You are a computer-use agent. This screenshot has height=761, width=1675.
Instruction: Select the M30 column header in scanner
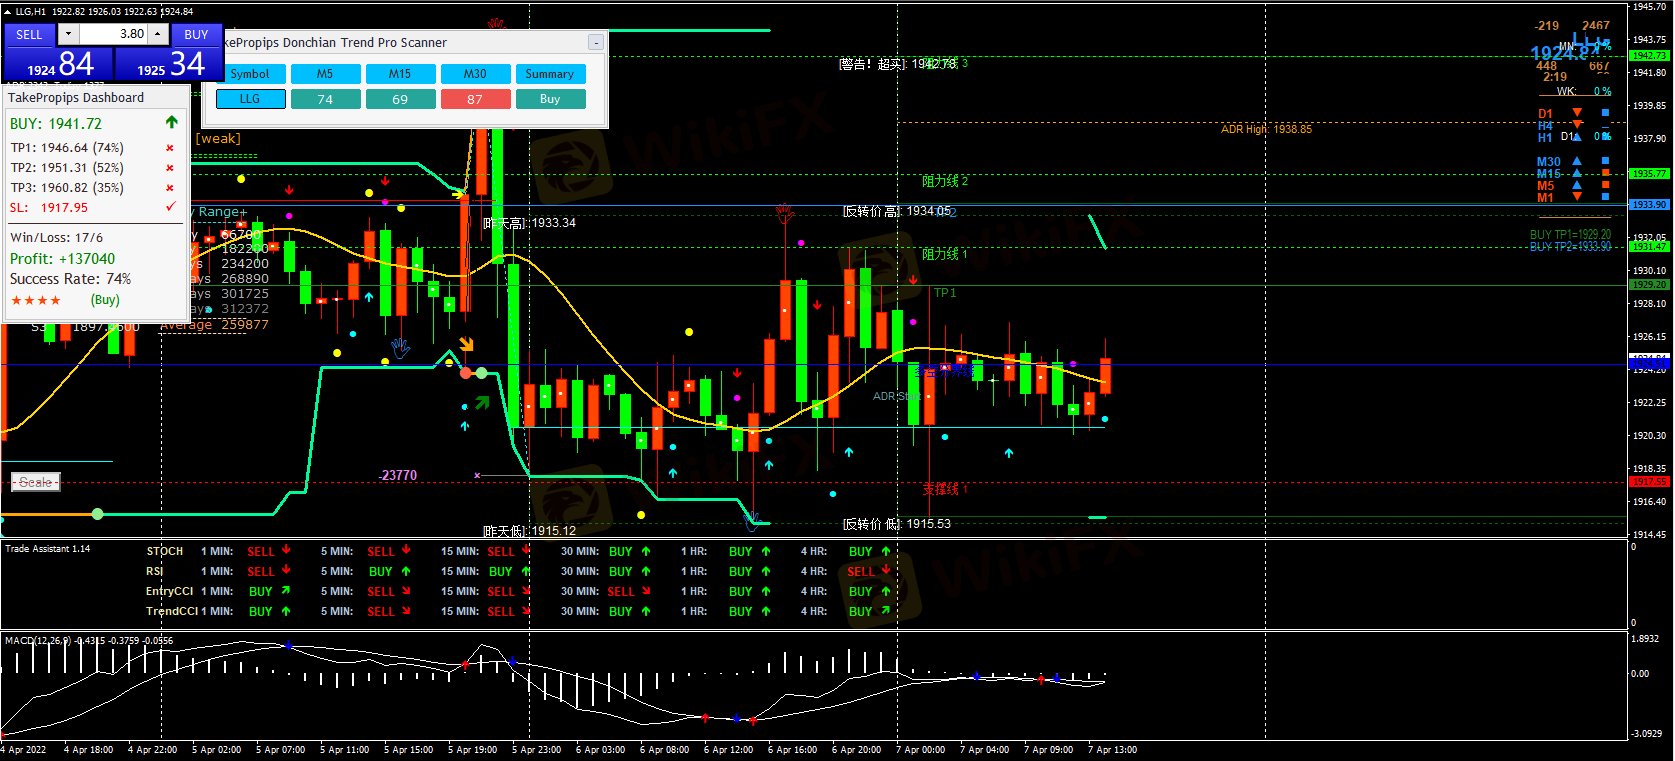pos(475,74)
